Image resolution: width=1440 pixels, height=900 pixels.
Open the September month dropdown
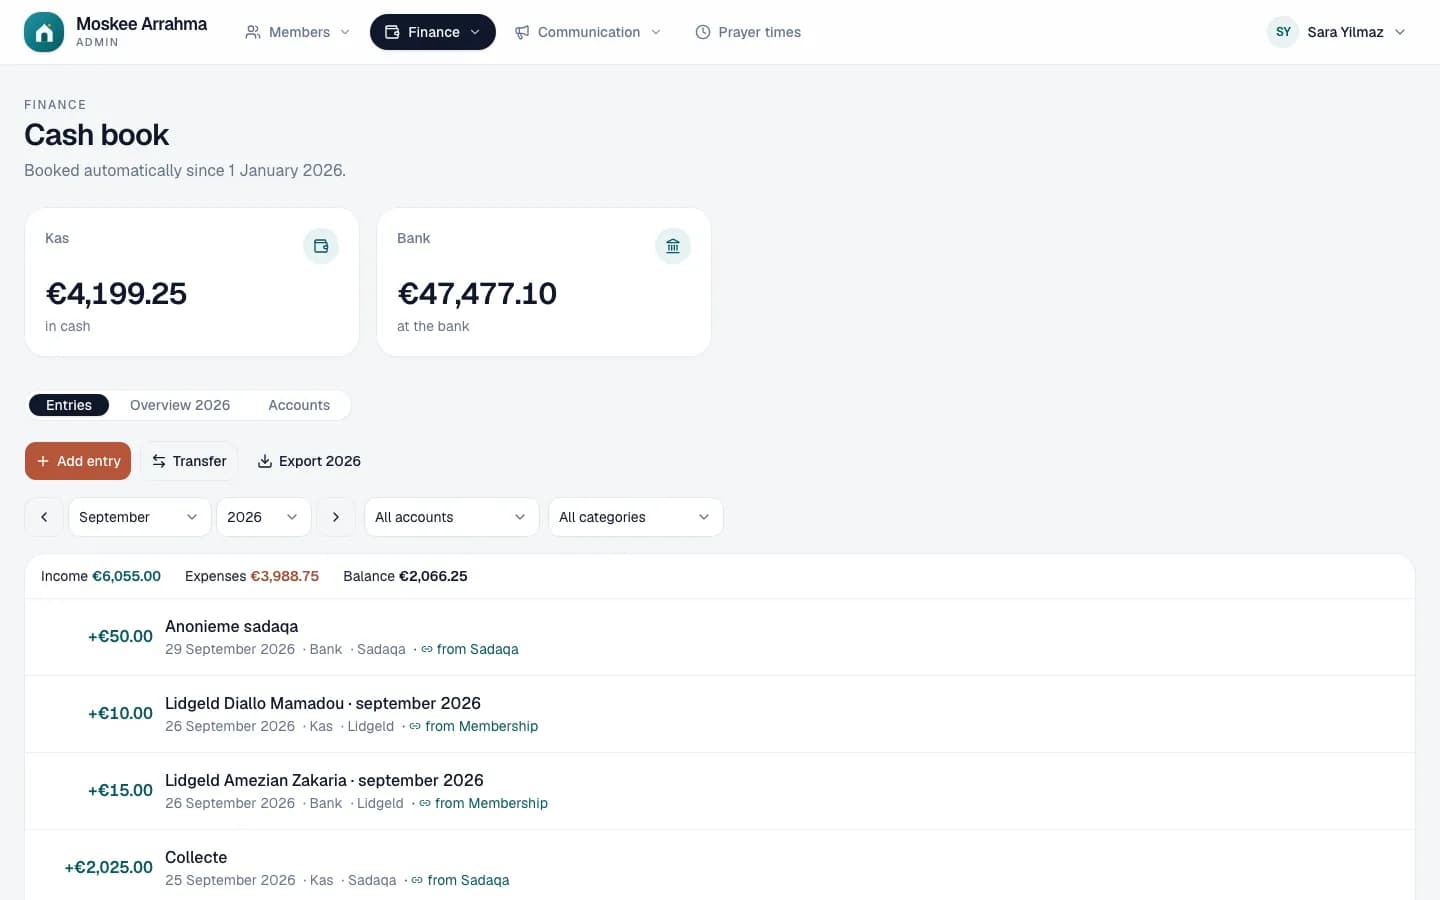tap(139, 517)
